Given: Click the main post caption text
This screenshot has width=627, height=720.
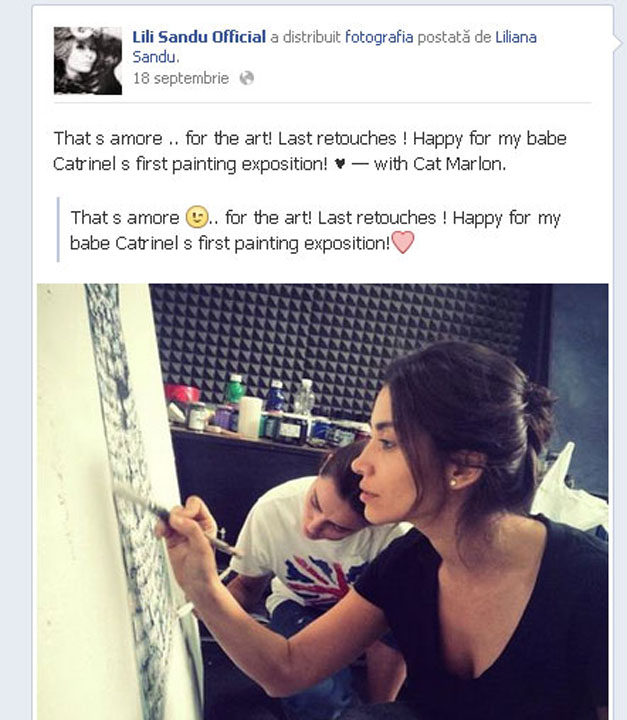Looking at the screenshot, I should [x=310, y=151].
